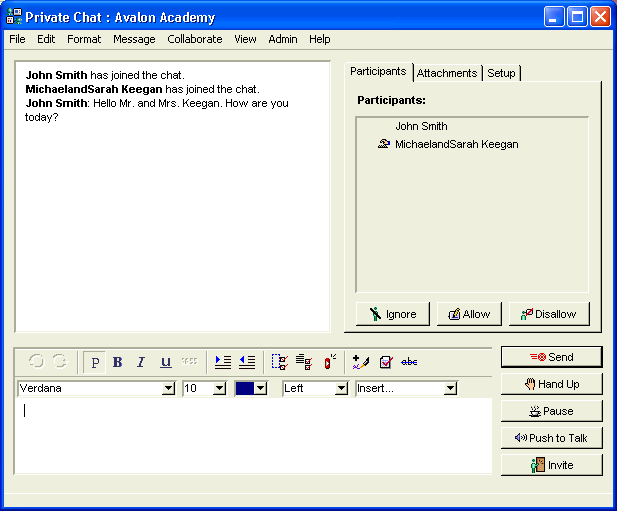Toggle italic text formatting
This screenshot has width=617, height=511.
click(141, 362)
